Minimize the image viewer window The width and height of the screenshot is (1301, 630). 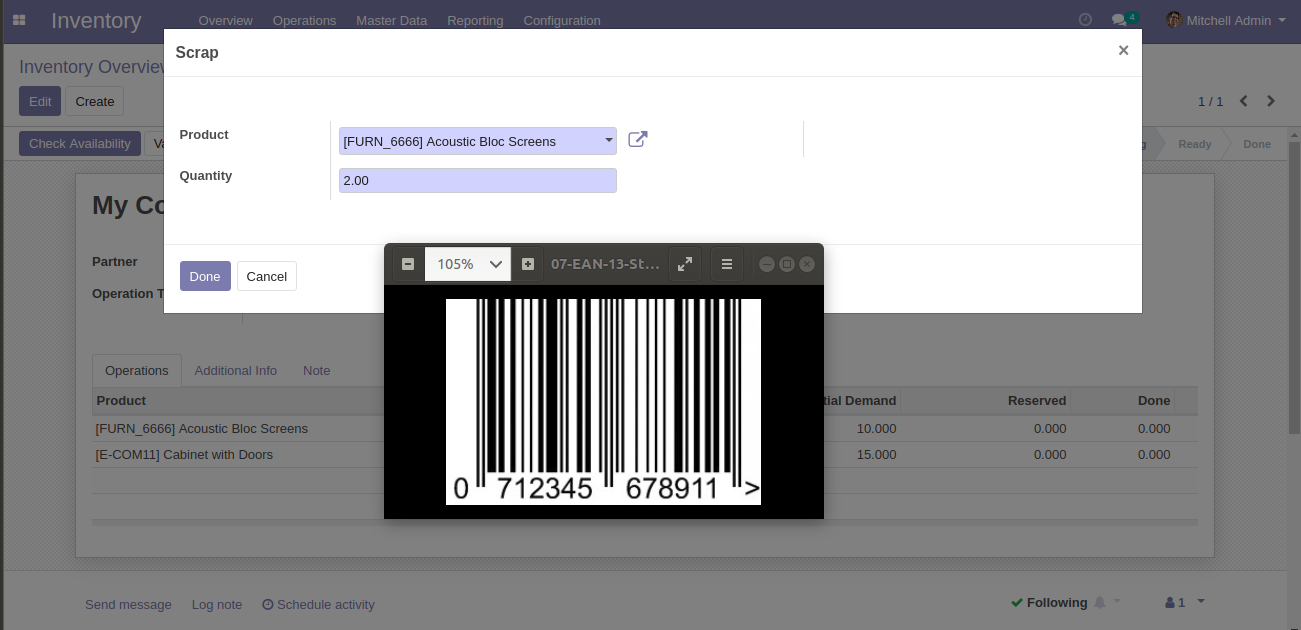coord(767,264)
